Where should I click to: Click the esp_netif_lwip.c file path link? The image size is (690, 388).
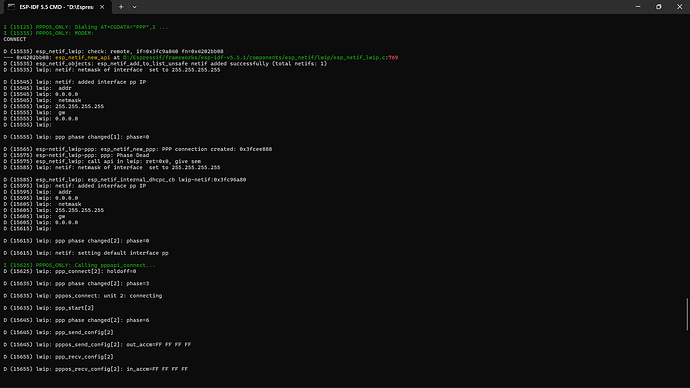pos(255,58)
